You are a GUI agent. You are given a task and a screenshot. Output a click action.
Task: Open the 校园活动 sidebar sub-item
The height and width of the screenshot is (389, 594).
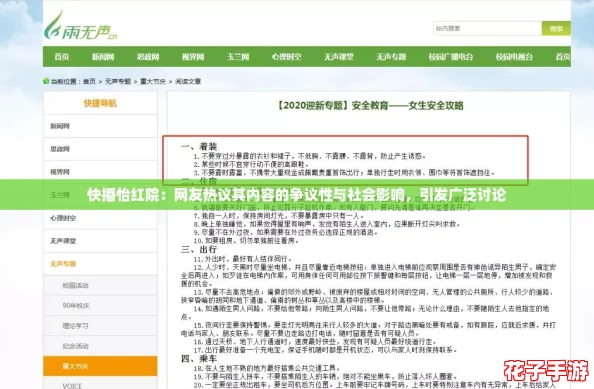tap(100, 285)
